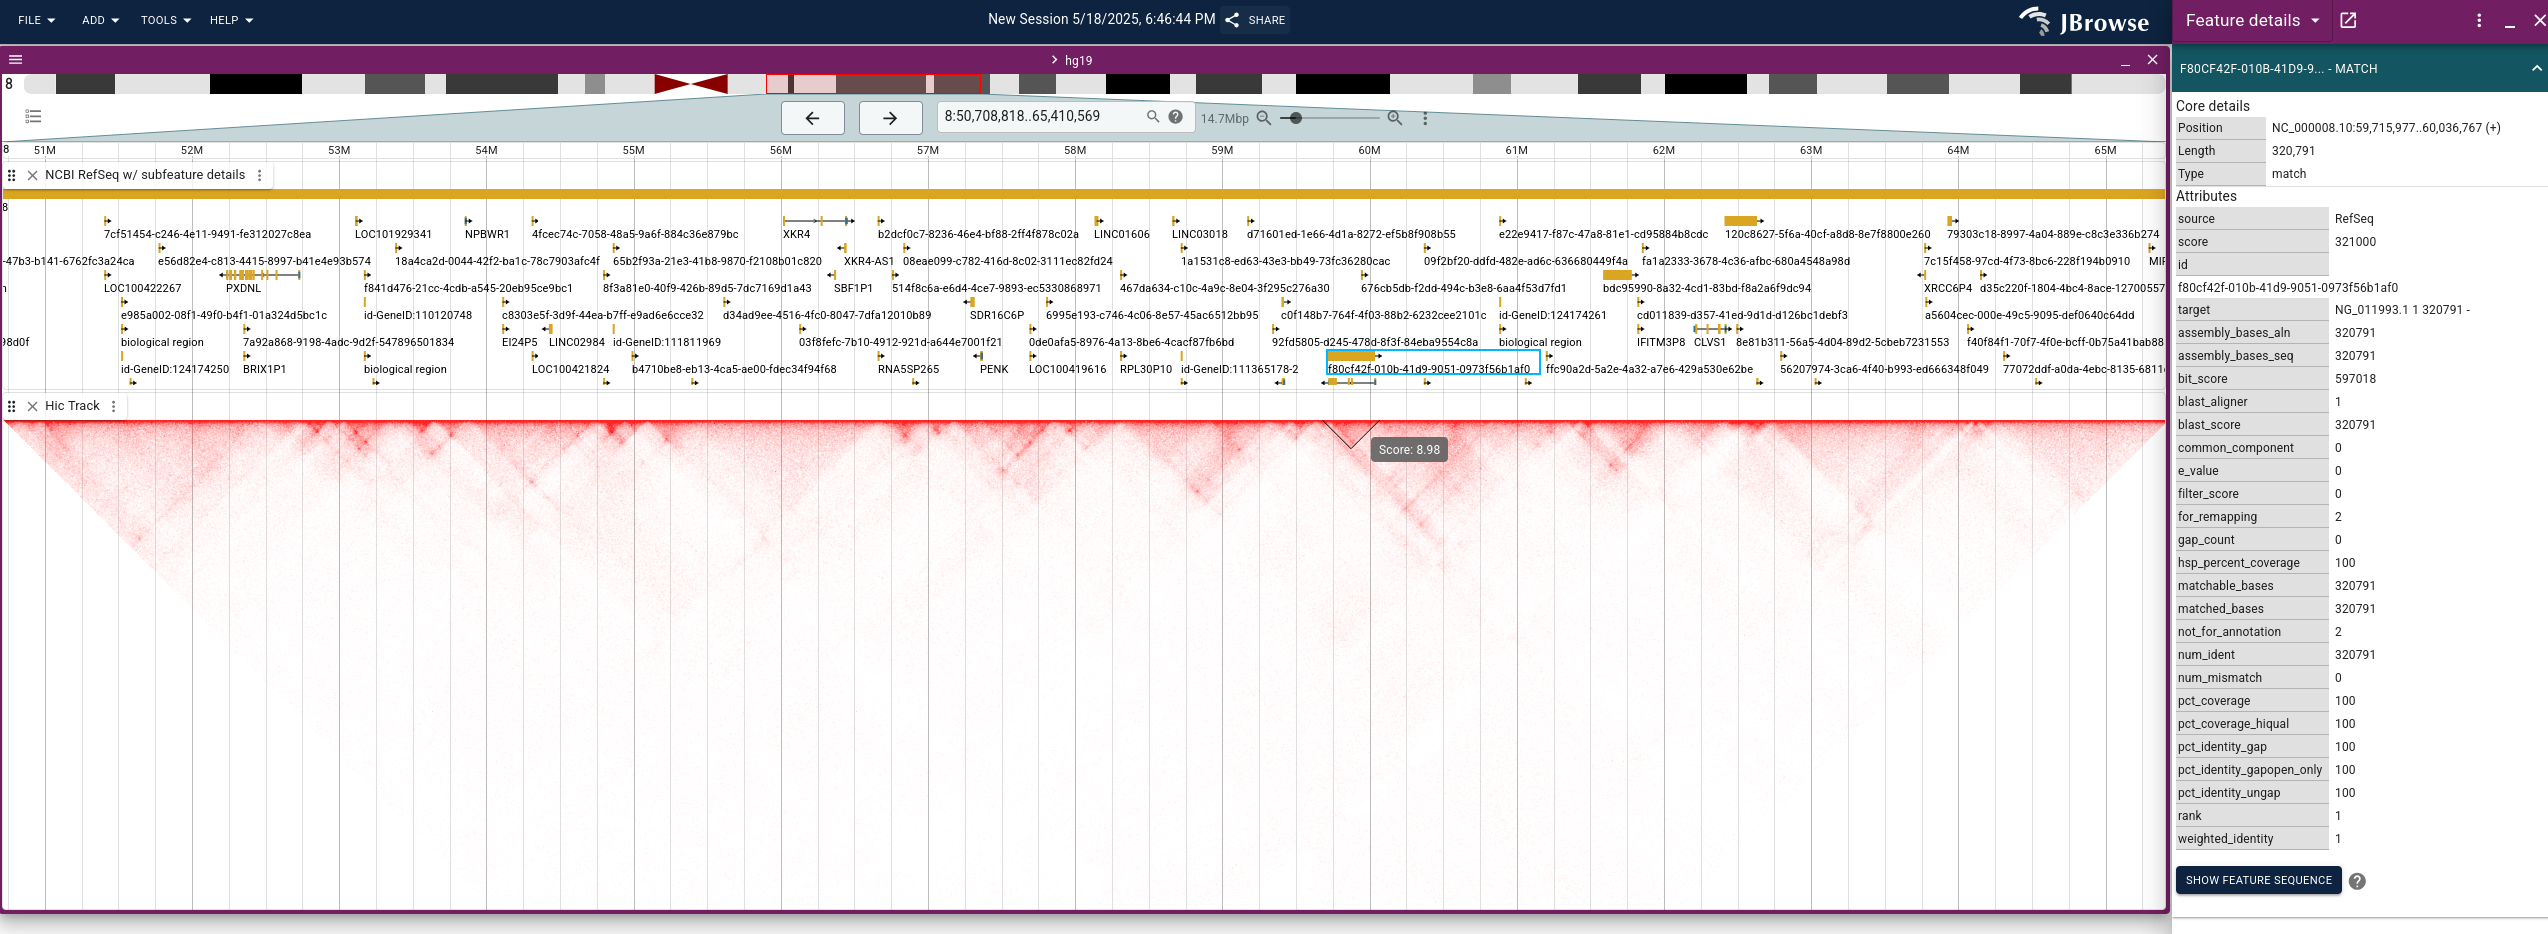2548x934 pixels.
Task: Click the genomic location input field
Action: pos(1030,117)
